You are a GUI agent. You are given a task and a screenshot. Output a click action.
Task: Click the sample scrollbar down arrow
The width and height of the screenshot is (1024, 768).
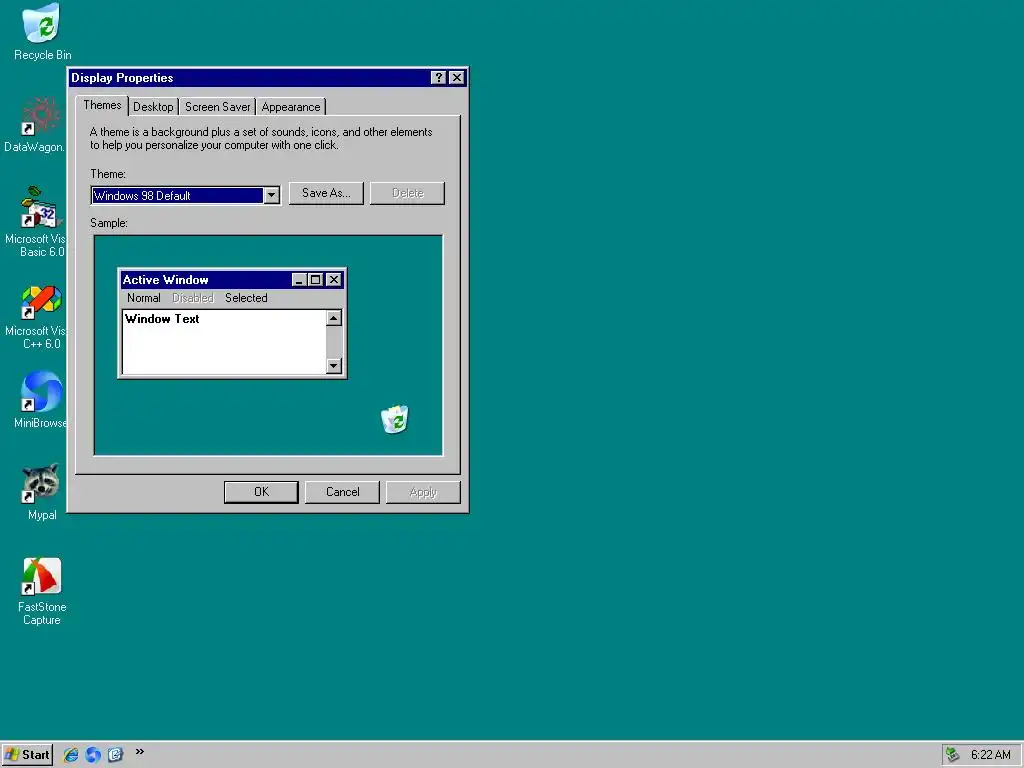click(334, 366)
